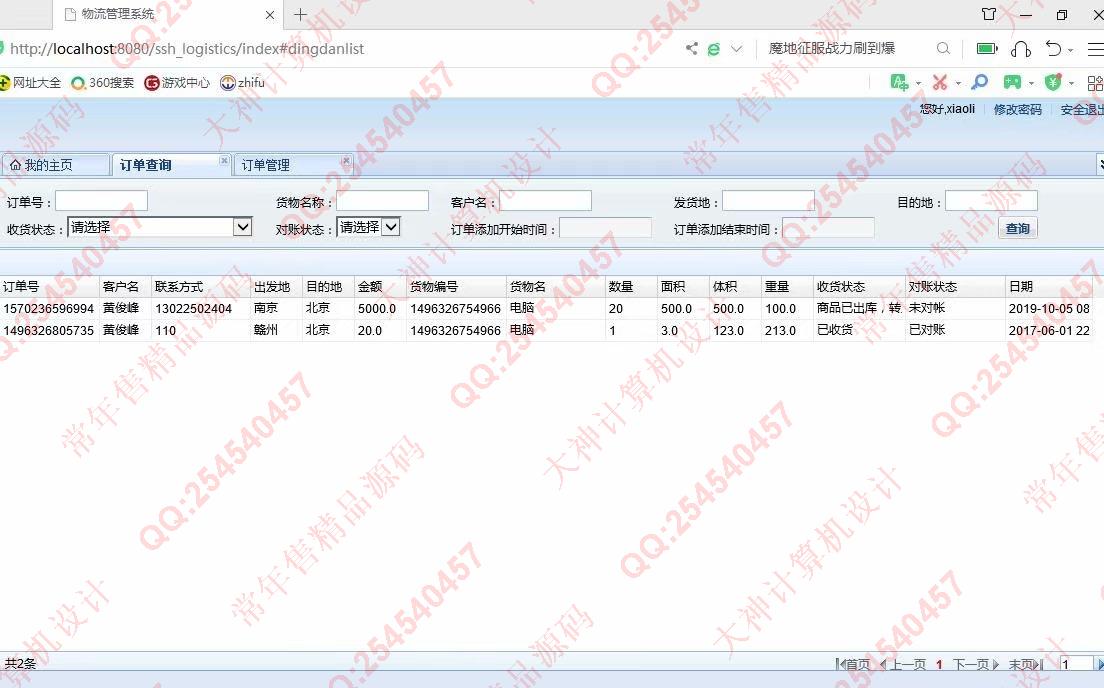Image resolution: width=1104 pixels, height=688 pixels.
Task: Open a new browser tab with plus
Action: pos(301,14)
